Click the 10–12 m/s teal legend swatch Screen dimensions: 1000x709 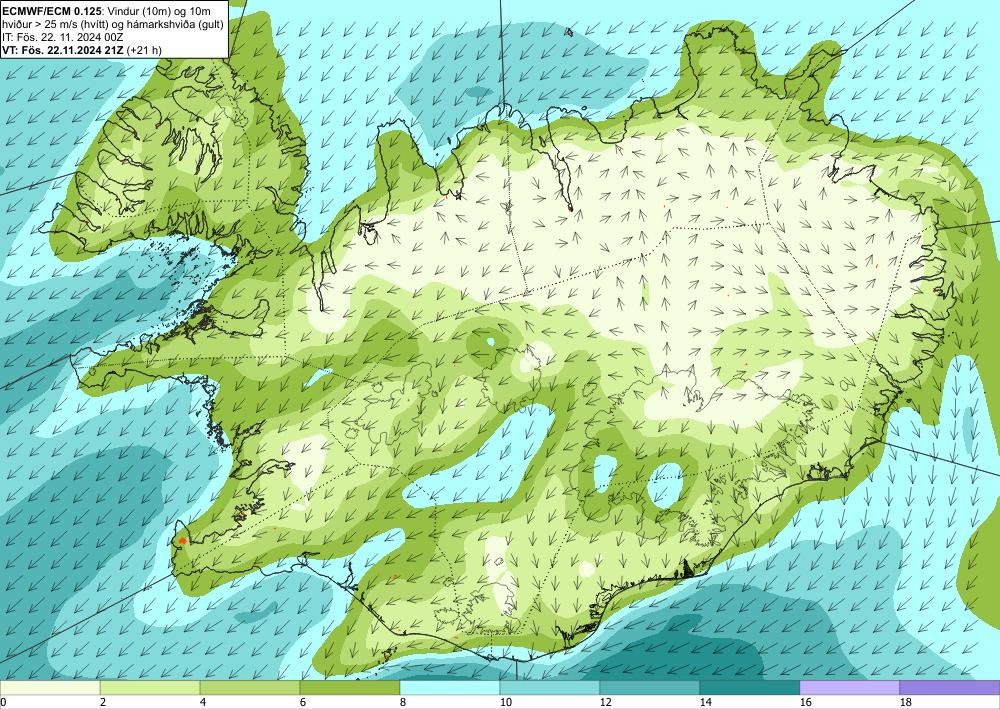tap(550, 687)
